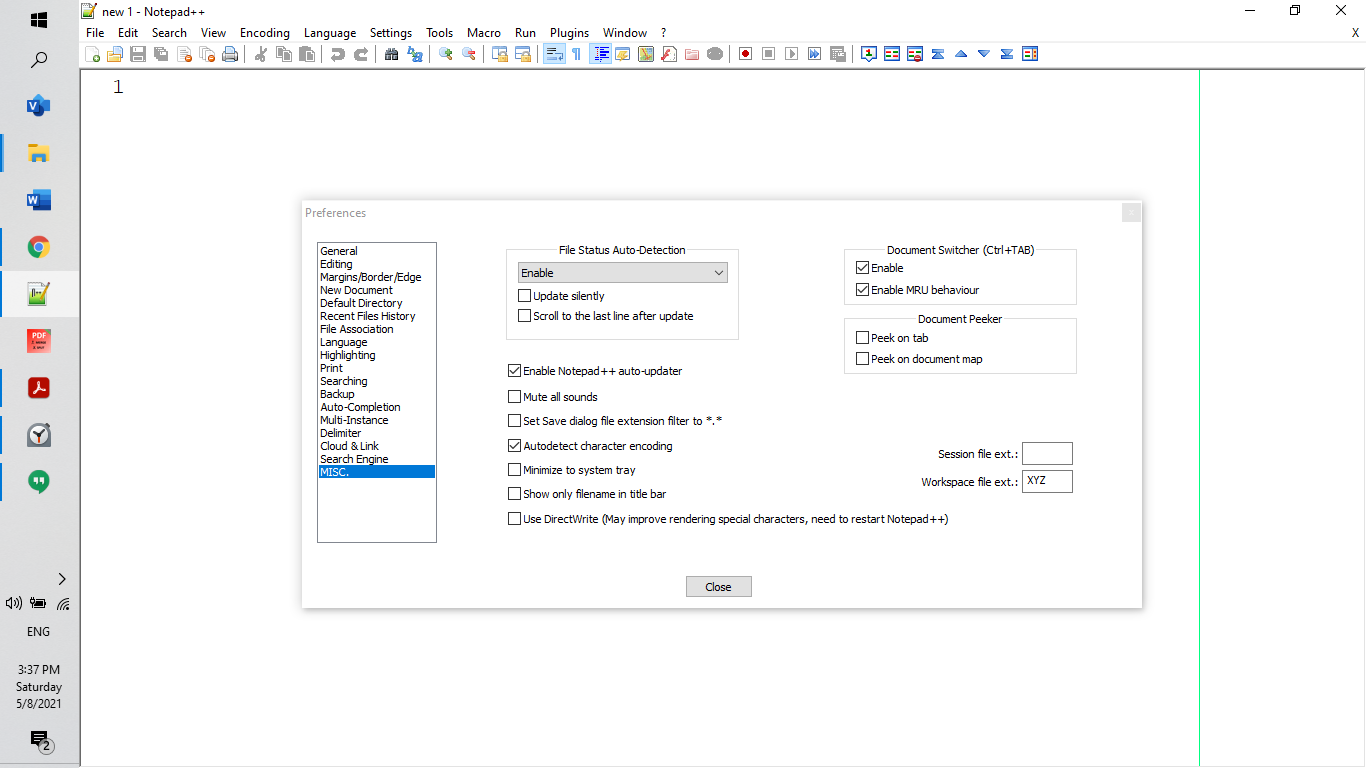Open the Windows Start menu
This screenshot has height=768, width=1366.
pyautogui.click(x=39, y=20)
